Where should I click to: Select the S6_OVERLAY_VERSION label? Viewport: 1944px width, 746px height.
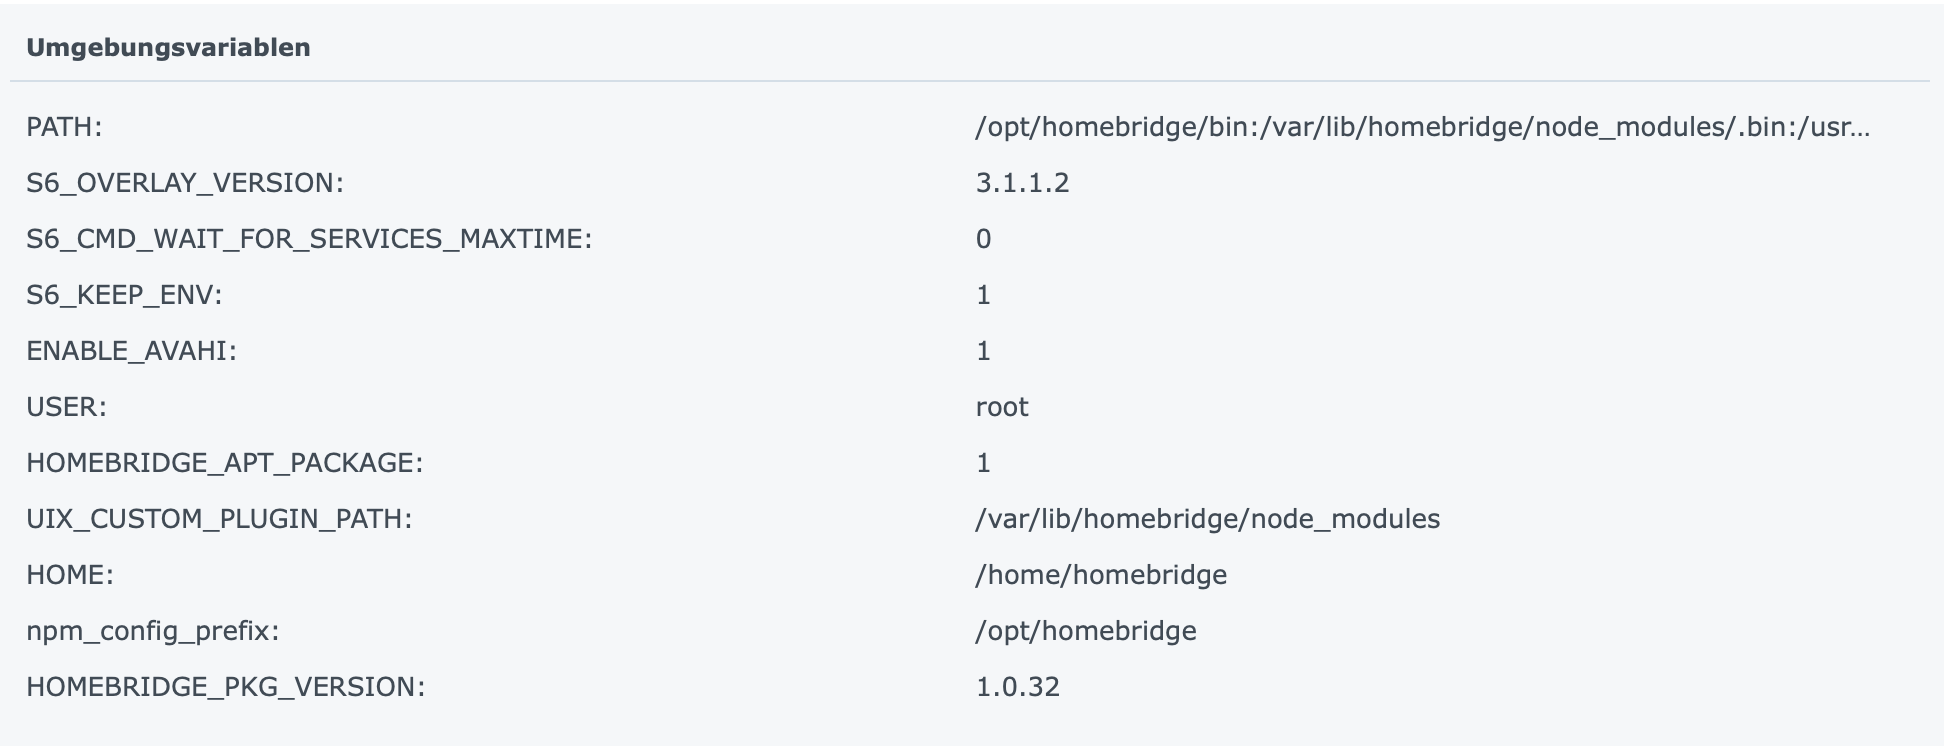(x=185, y=183)
